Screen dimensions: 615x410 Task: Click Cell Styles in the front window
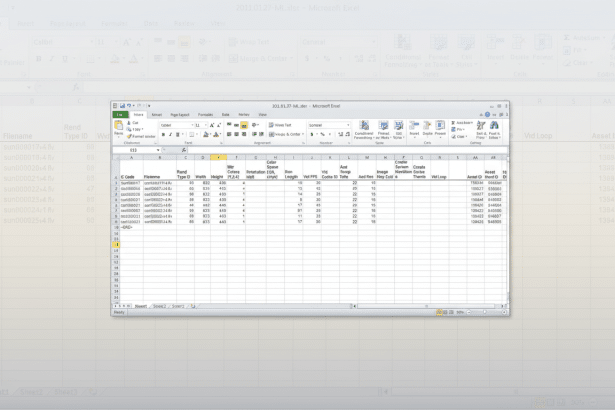(398, 130)
